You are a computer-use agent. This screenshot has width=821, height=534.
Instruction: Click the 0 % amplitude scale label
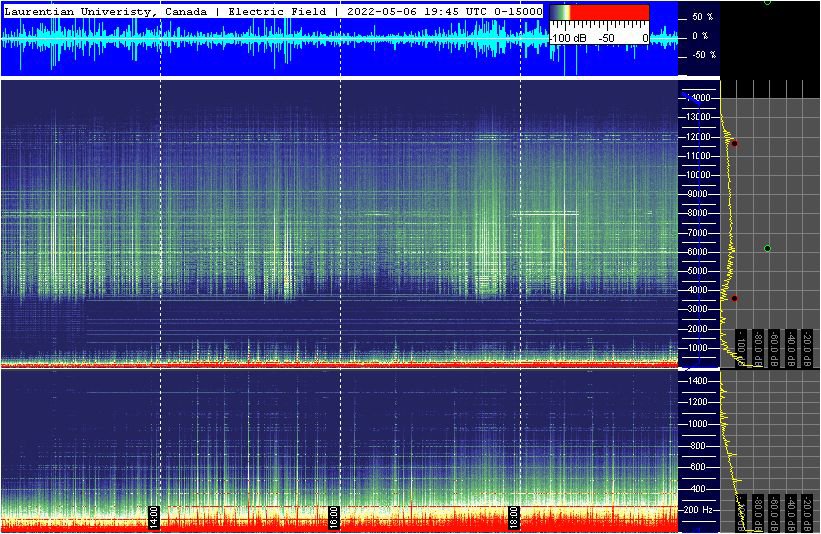[x=702, y=36]
